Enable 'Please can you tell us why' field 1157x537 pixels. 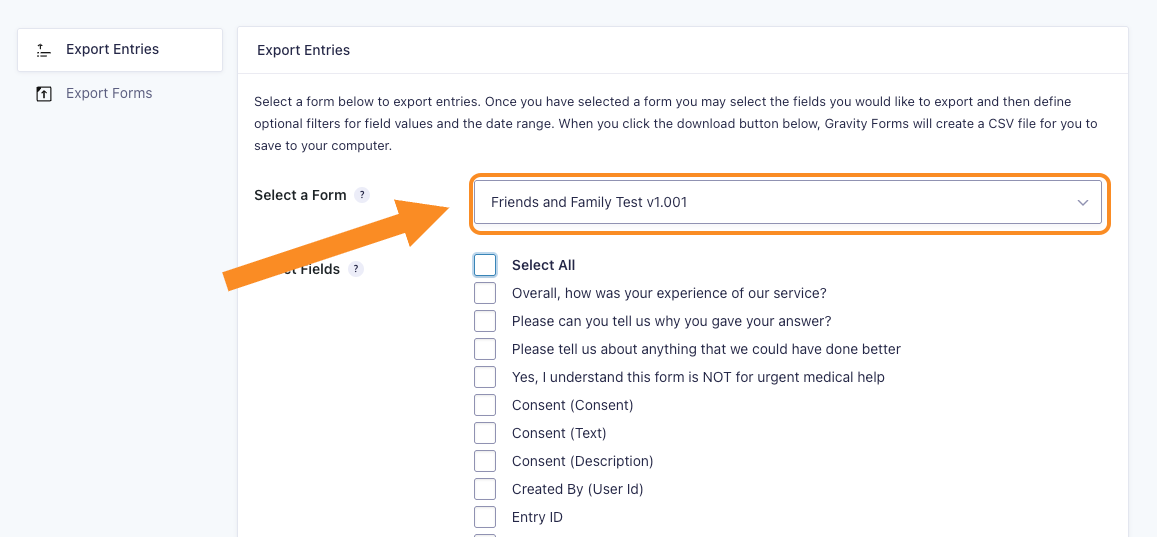coord(485,321)
